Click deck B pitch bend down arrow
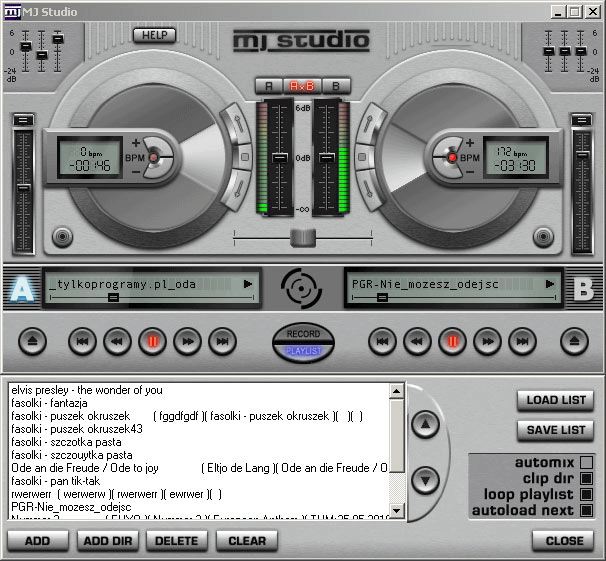 (368, 190)
